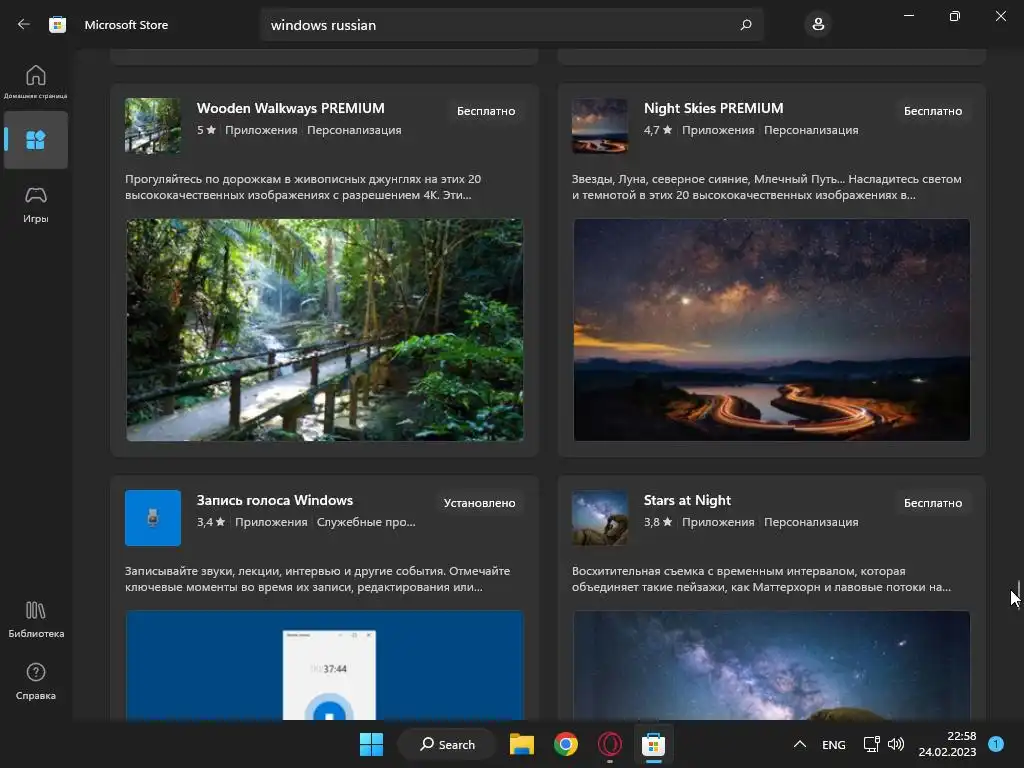Click the 4,7 star rating of Night Skies

click(658, 130)
